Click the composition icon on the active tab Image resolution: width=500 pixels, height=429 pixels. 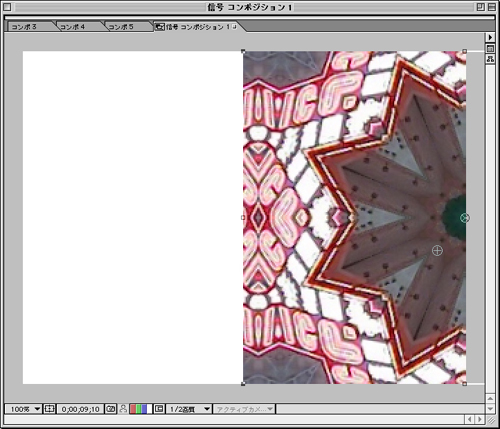(x=160, y=27)
